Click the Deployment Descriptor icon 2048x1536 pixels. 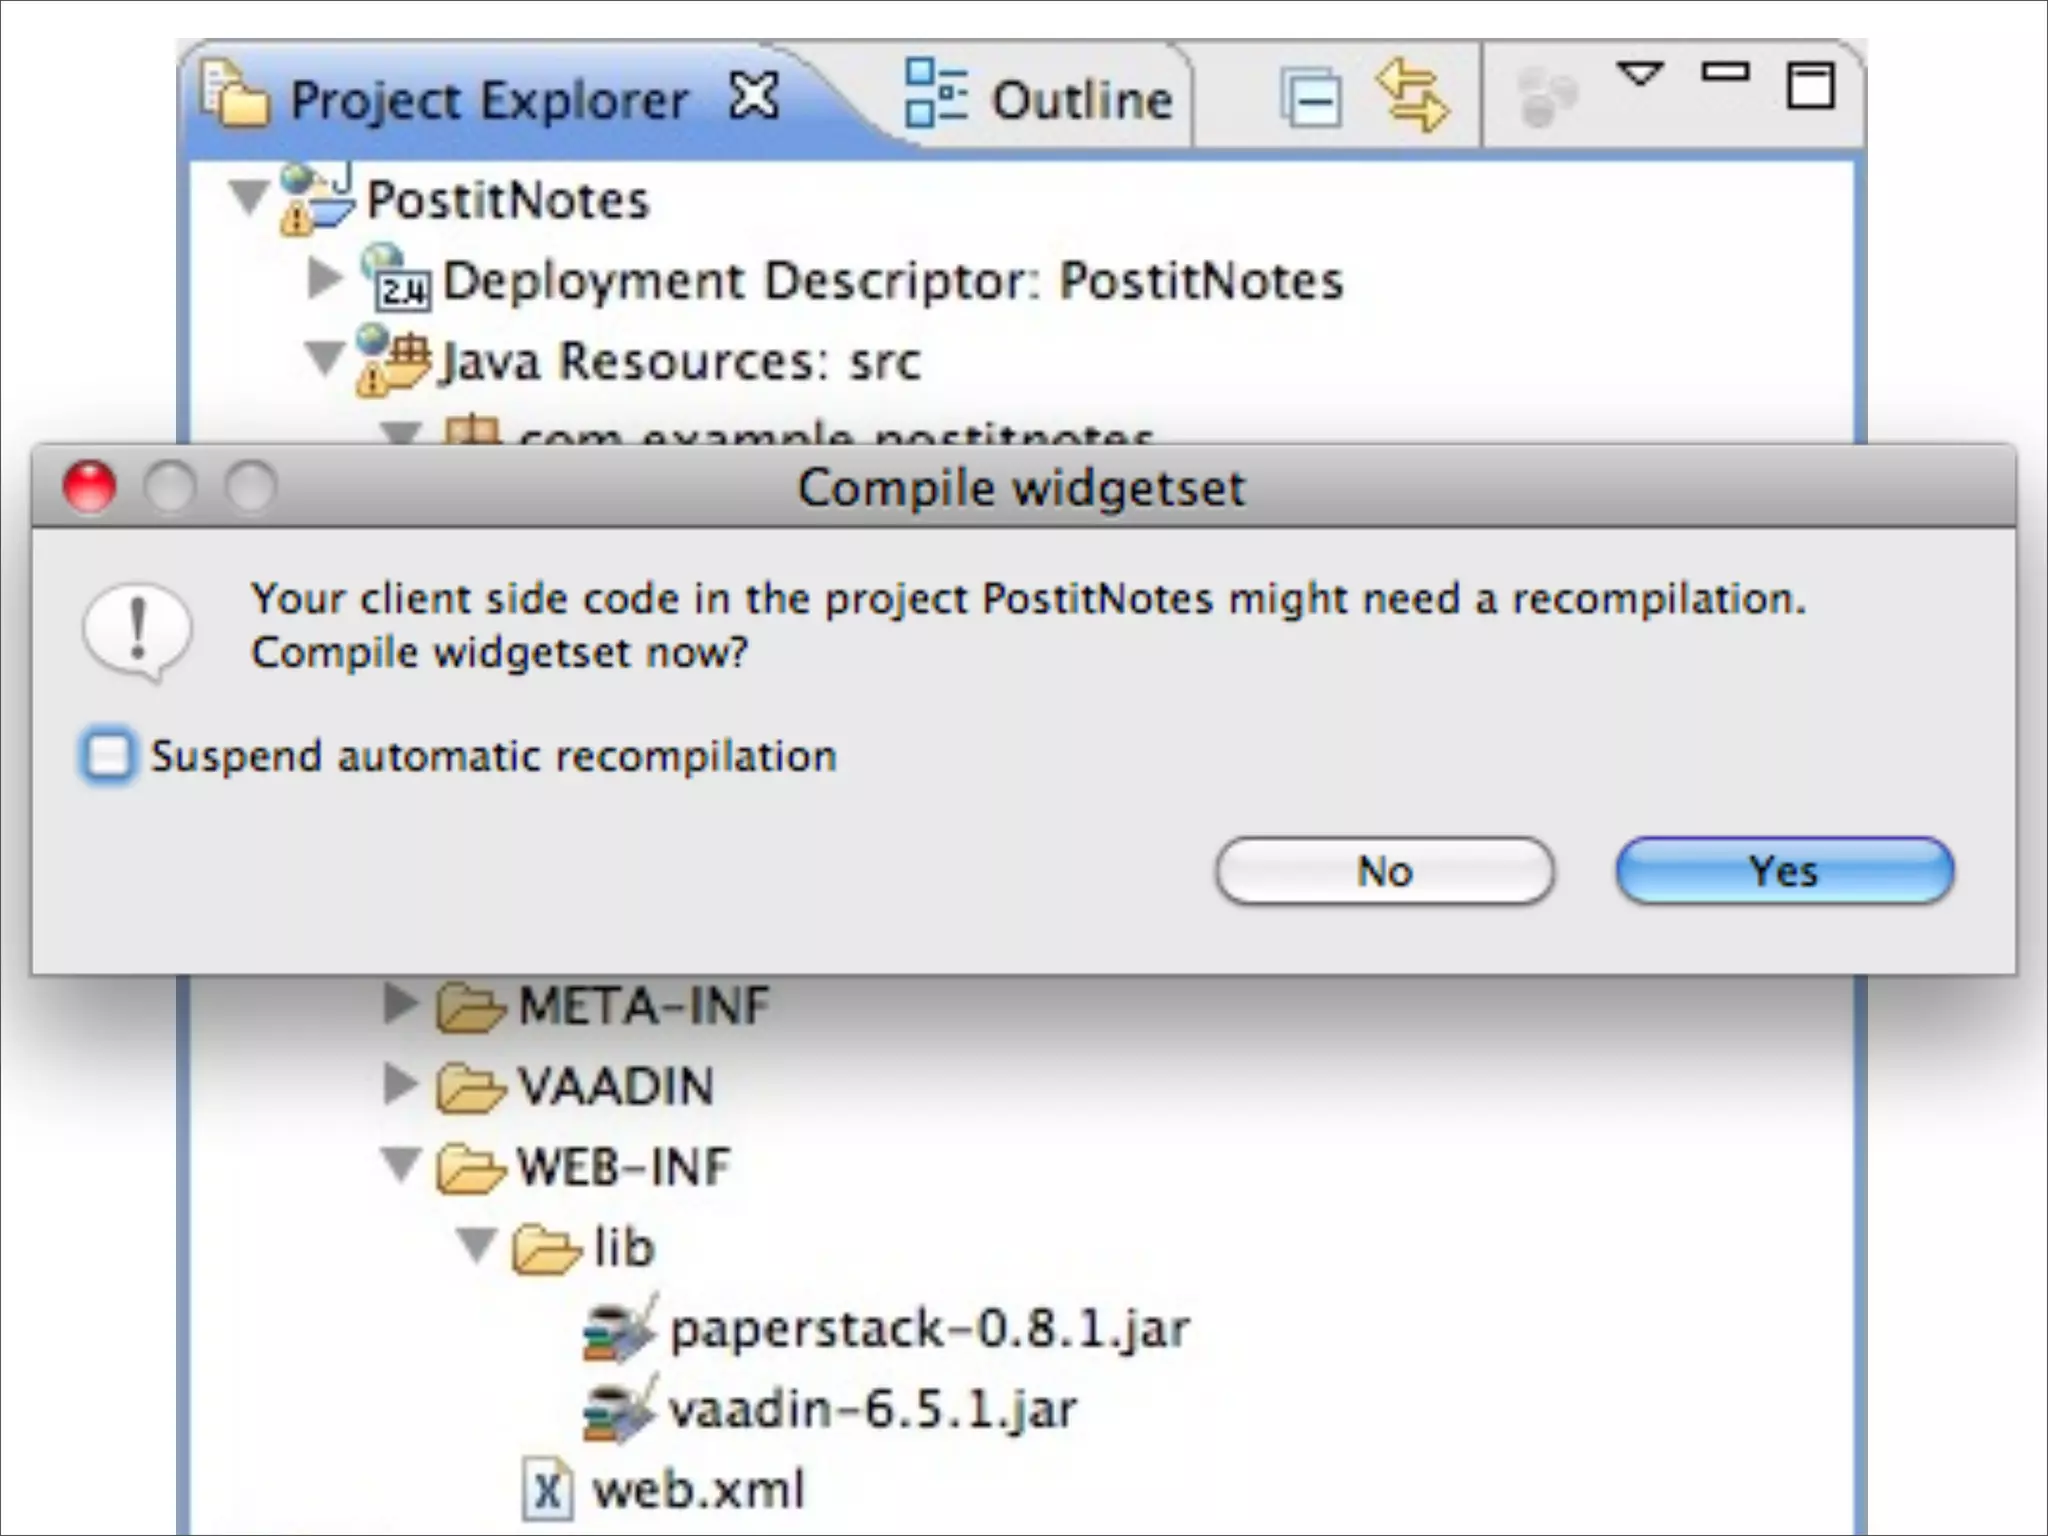tap(396, 279)
